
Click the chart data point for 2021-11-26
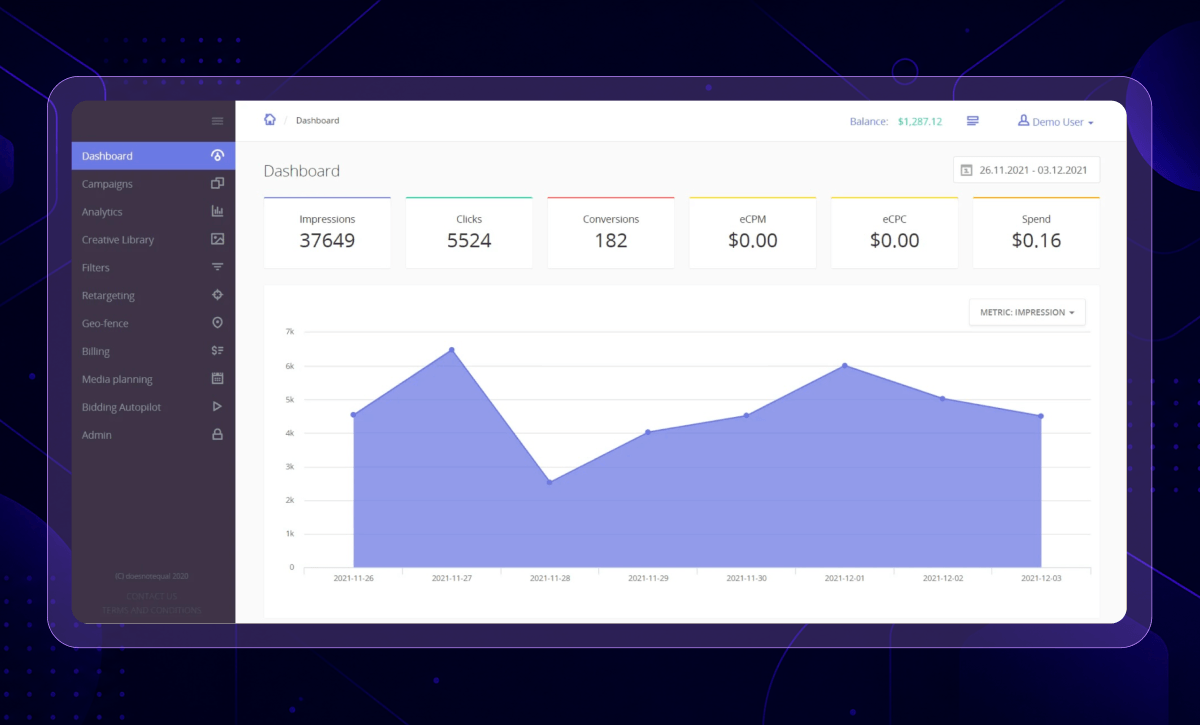pos(354,415)
